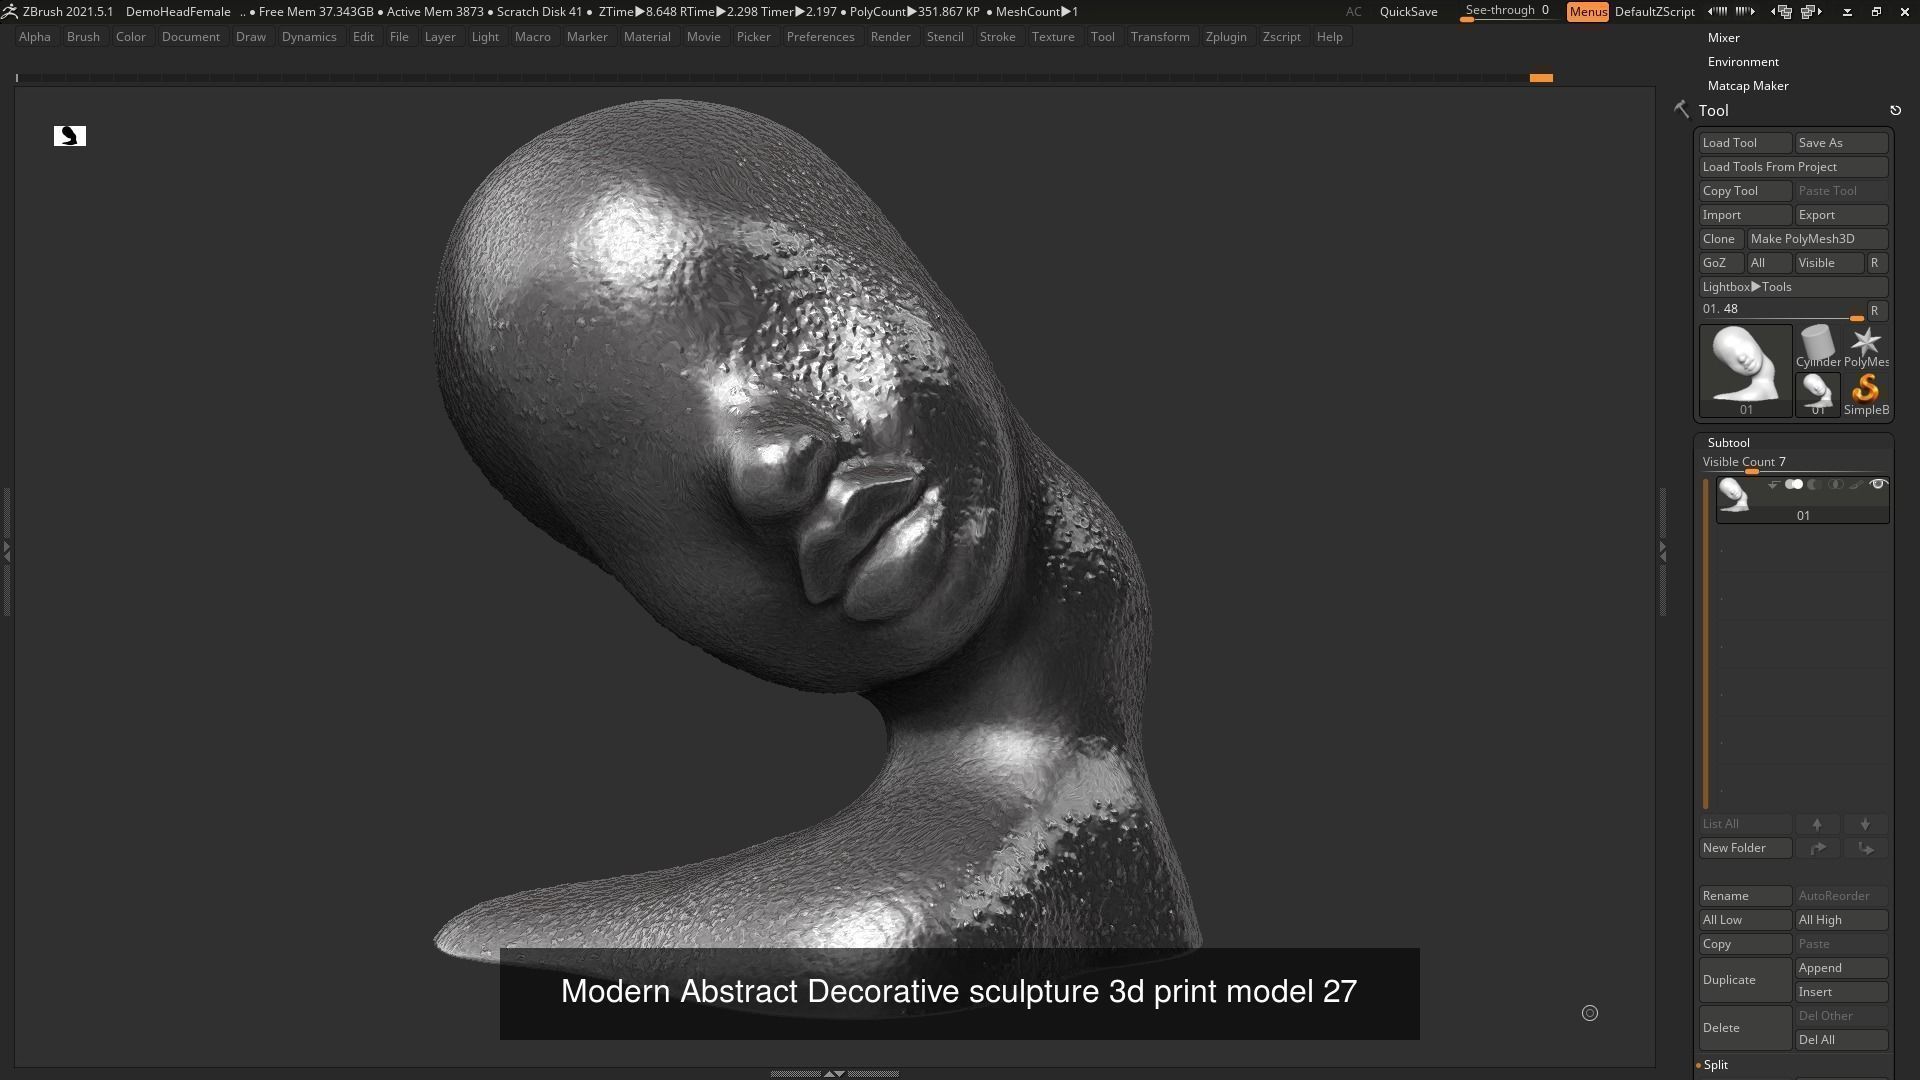Viewport: 1920px width, 1080px height.
Task: Click the QuickSave button
Action: pos(1408,11)
